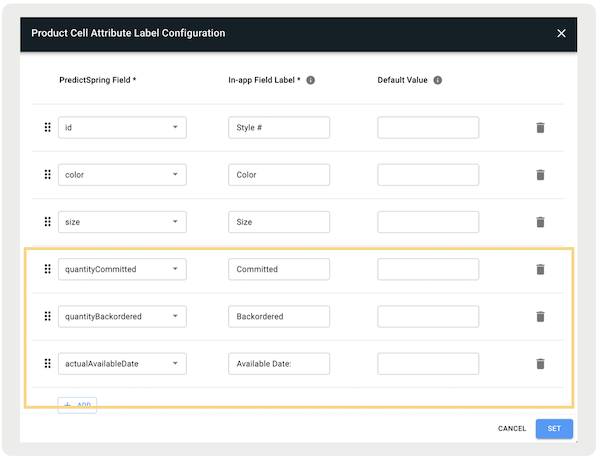Click the drag handle for id row
Viewport: 600px width, 459px height.
(47, 127)
